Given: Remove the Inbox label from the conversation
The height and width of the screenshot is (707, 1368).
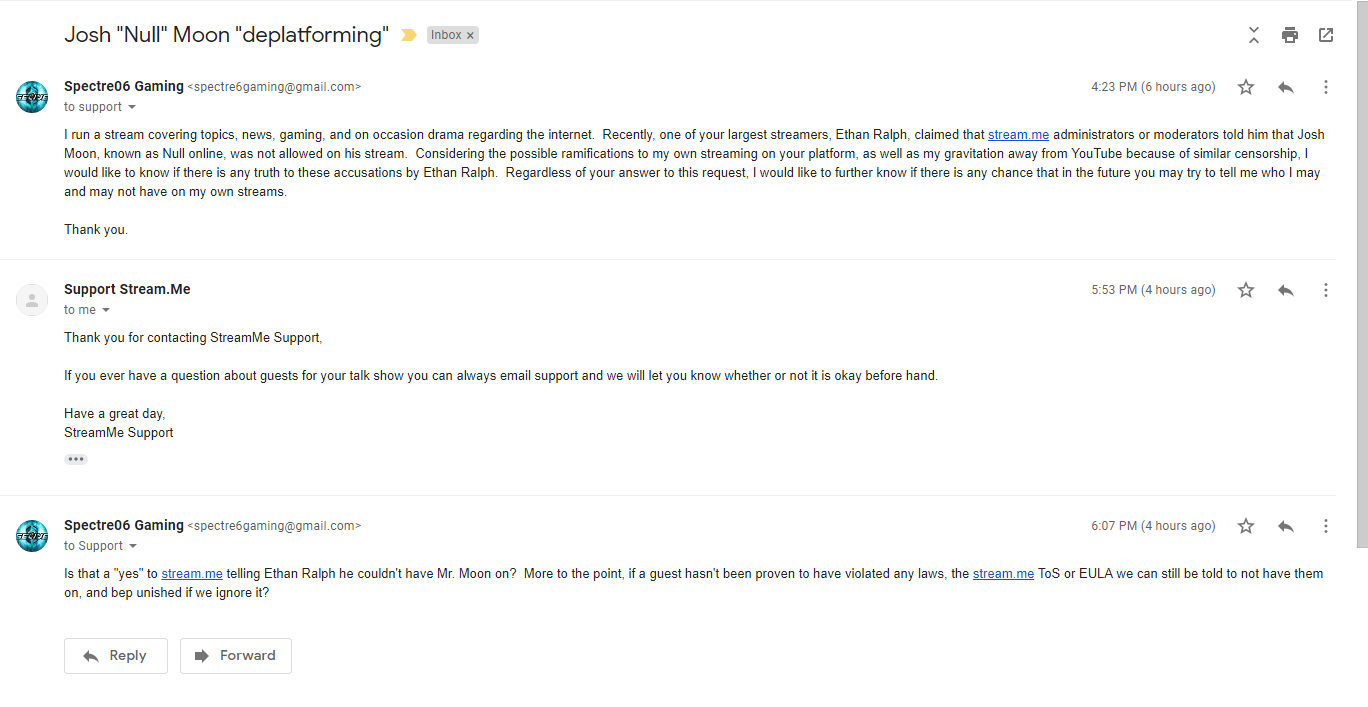Looking at the screenshot, I should click(470, 35).
